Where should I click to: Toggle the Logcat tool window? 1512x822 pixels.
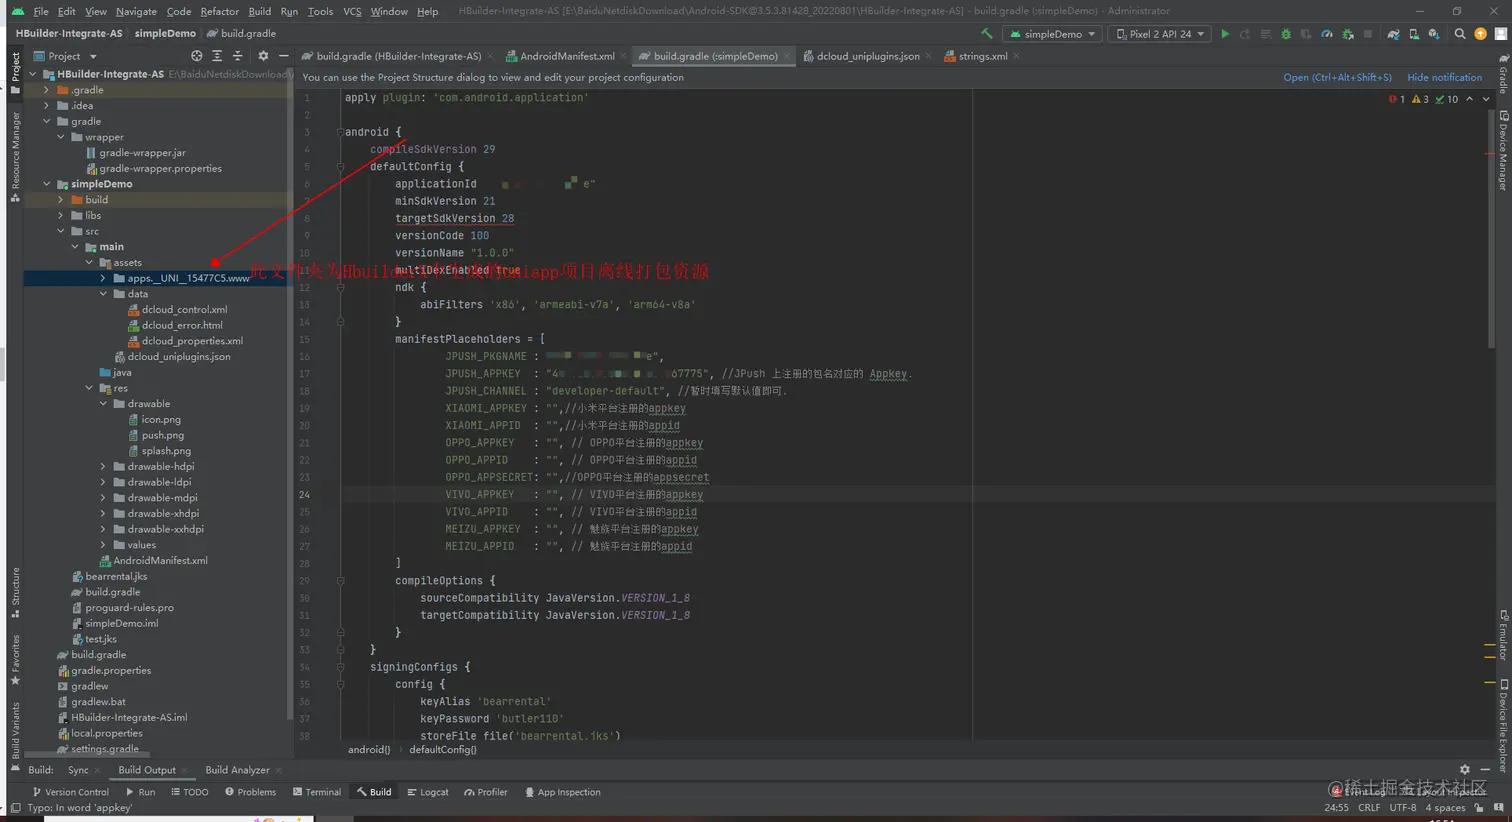click(428, 792)
